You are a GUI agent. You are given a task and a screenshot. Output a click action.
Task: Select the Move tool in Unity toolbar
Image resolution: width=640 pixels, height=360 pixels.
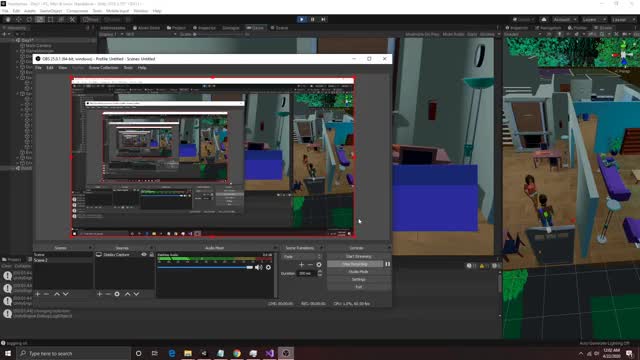point(18,19)
